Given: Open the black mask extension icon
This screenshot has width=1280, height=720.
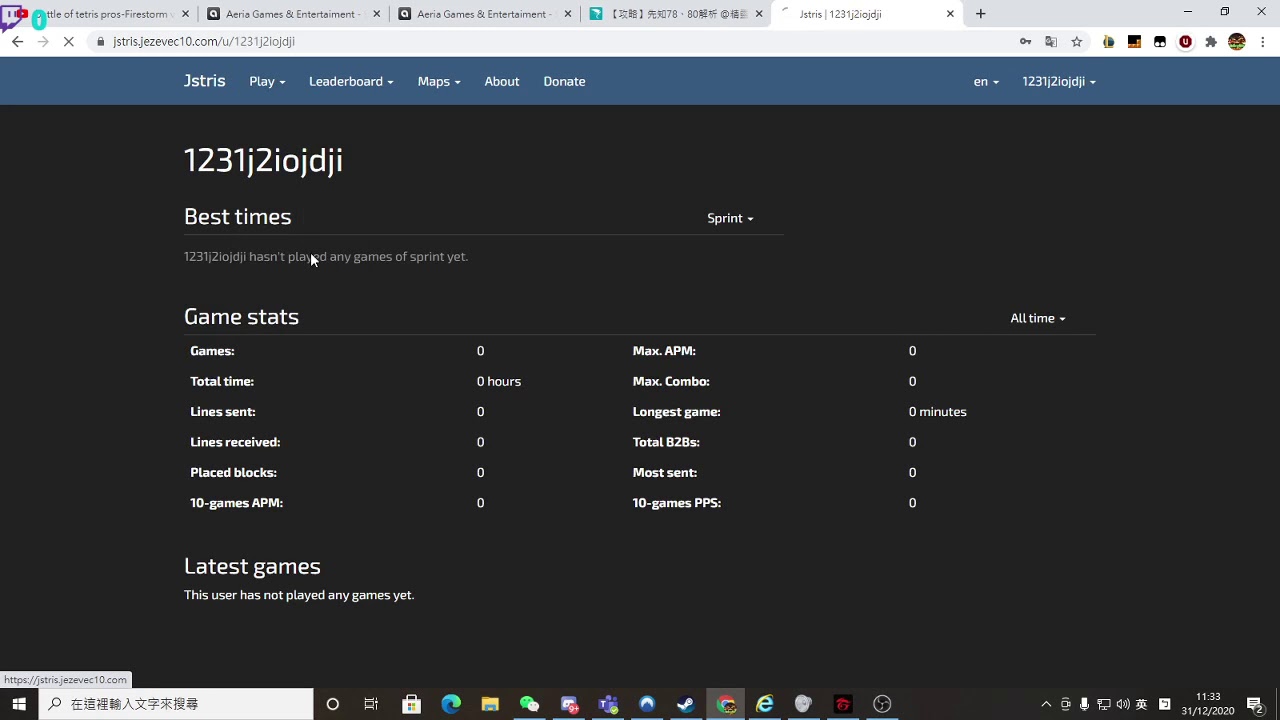Looking at the screenshot, I should (x=1160, y=41).
